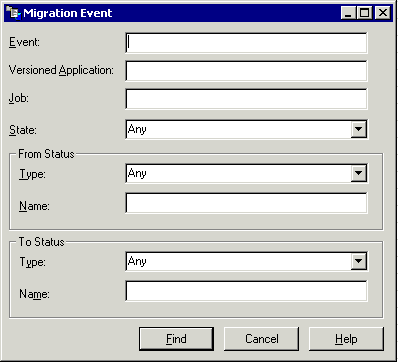
Task: Open the To Status Type dropdown arrow
Action: point(359,261)
